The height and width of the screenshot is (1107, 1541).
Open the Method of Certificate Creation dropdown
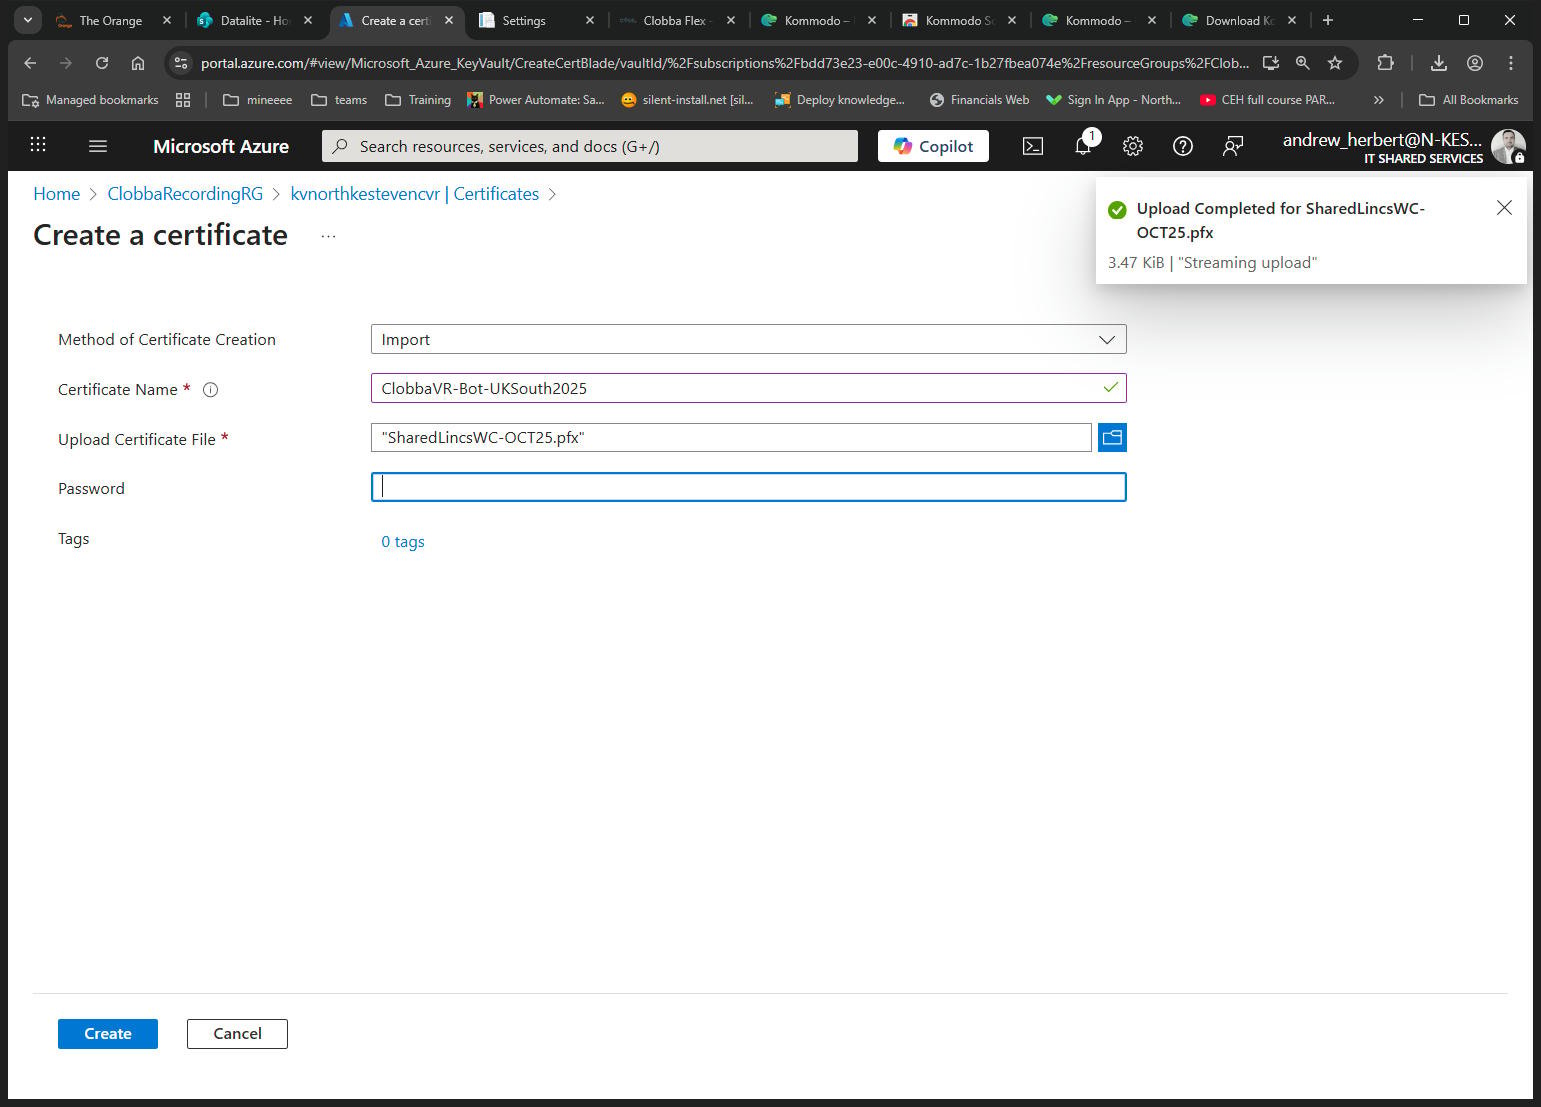click(748, 339)
